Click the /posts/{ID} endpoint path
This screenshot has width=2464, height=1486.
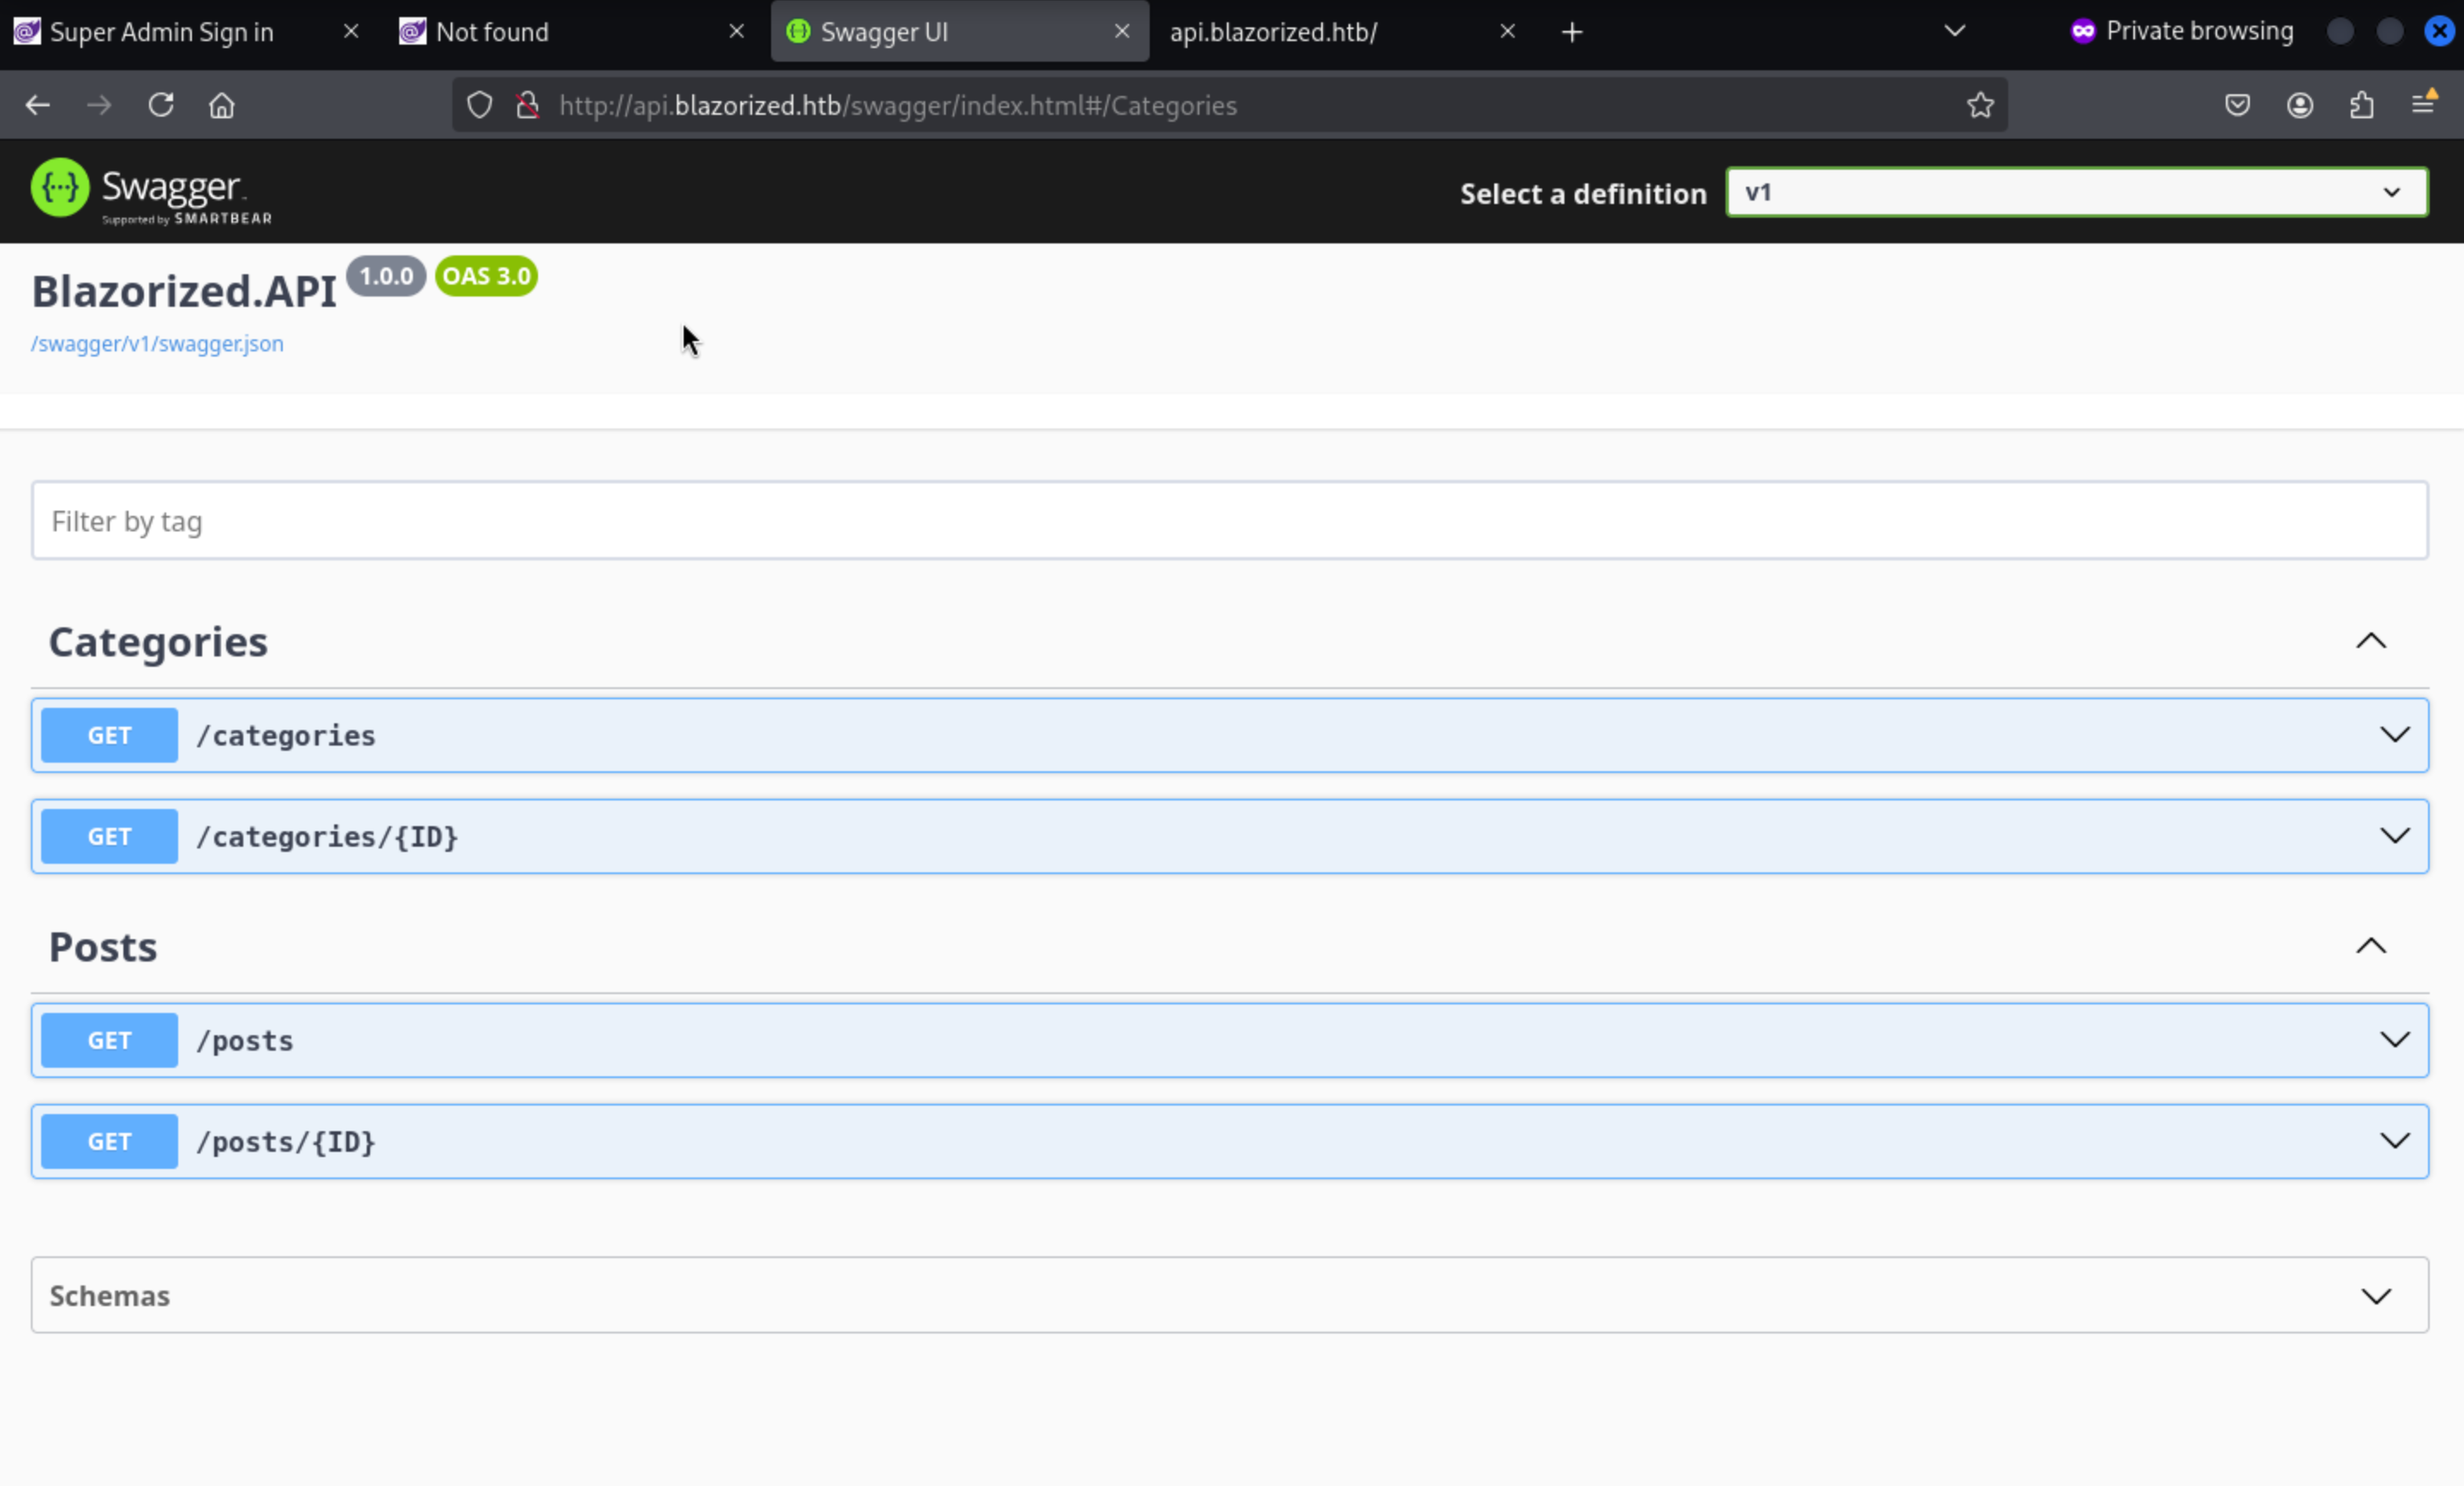tap(286, 1142)
